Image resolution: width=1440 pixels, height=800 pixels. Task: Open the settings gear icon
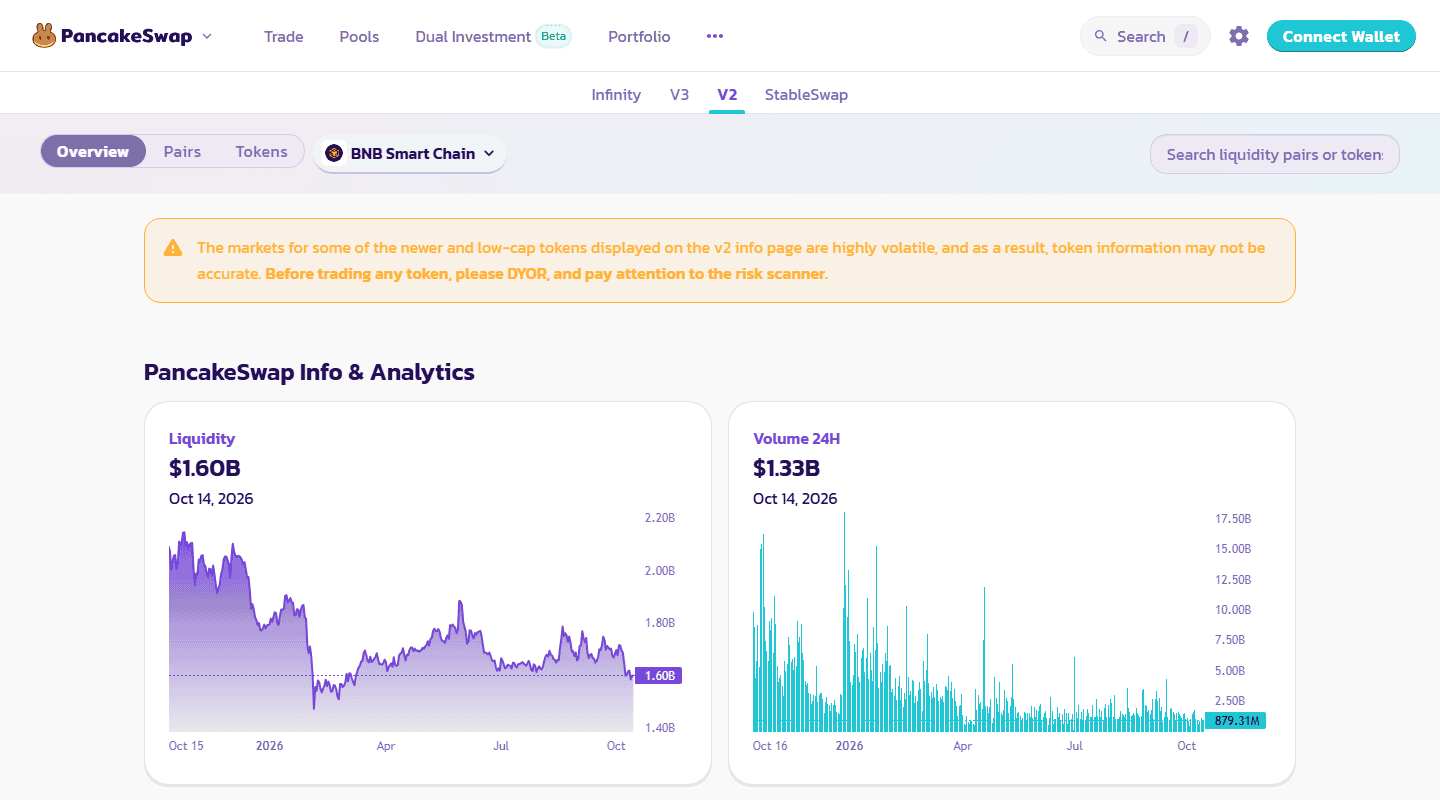[x=1239, y=36]
